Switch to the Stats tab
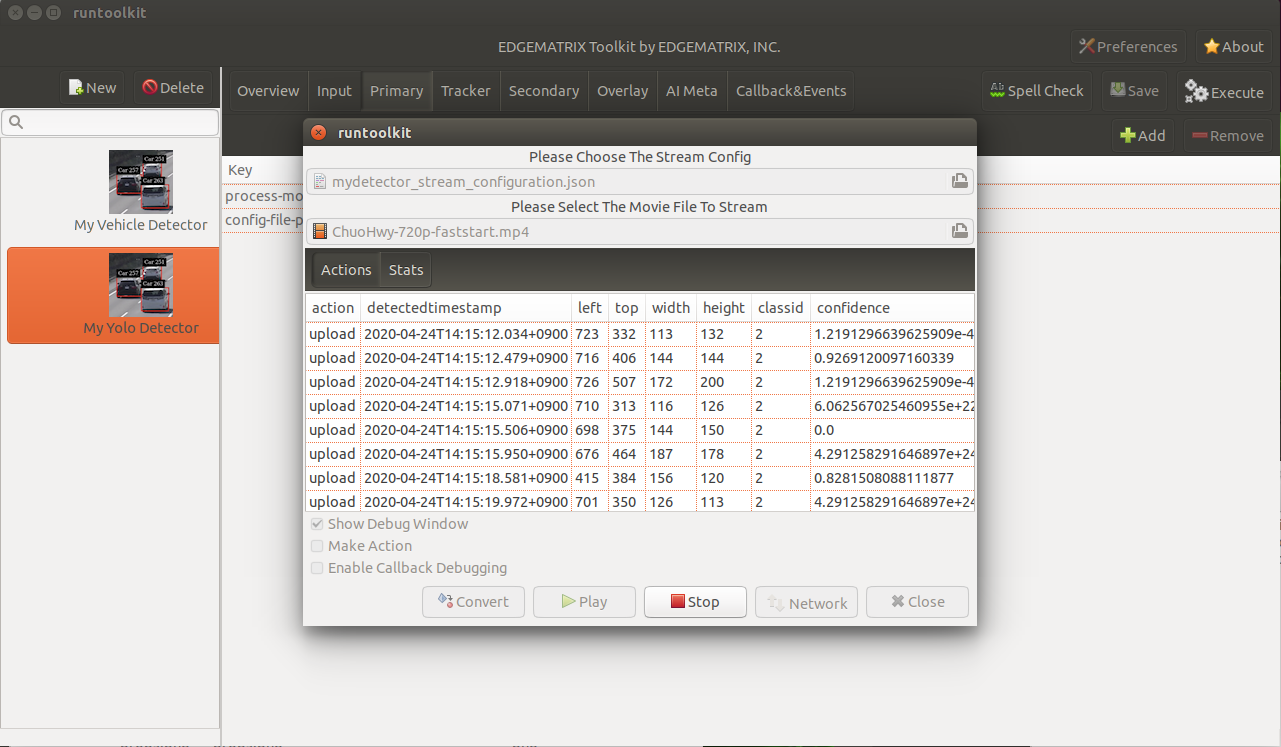The width and height of the screenshot is (1281, 747). [x=406, y=270]
